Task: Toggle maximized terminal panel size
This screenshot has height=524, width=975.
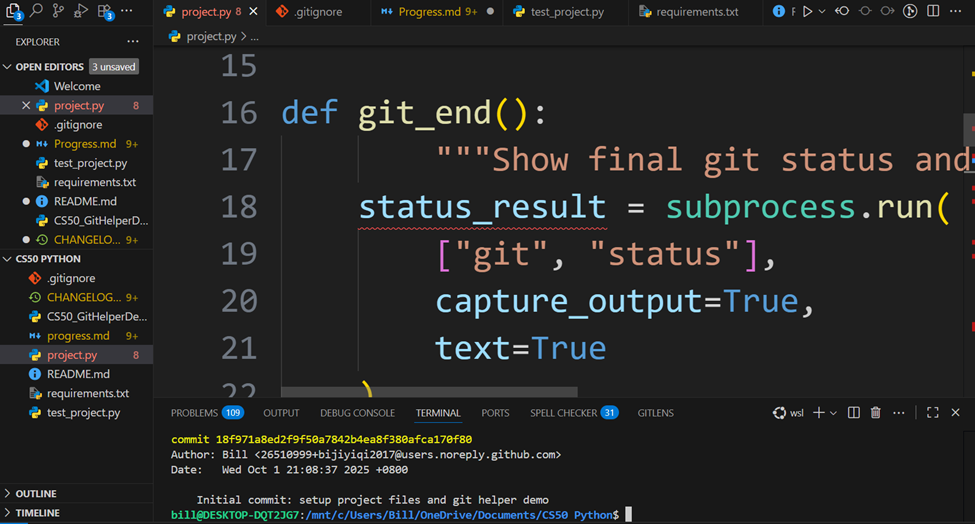Action: (932, 413)
